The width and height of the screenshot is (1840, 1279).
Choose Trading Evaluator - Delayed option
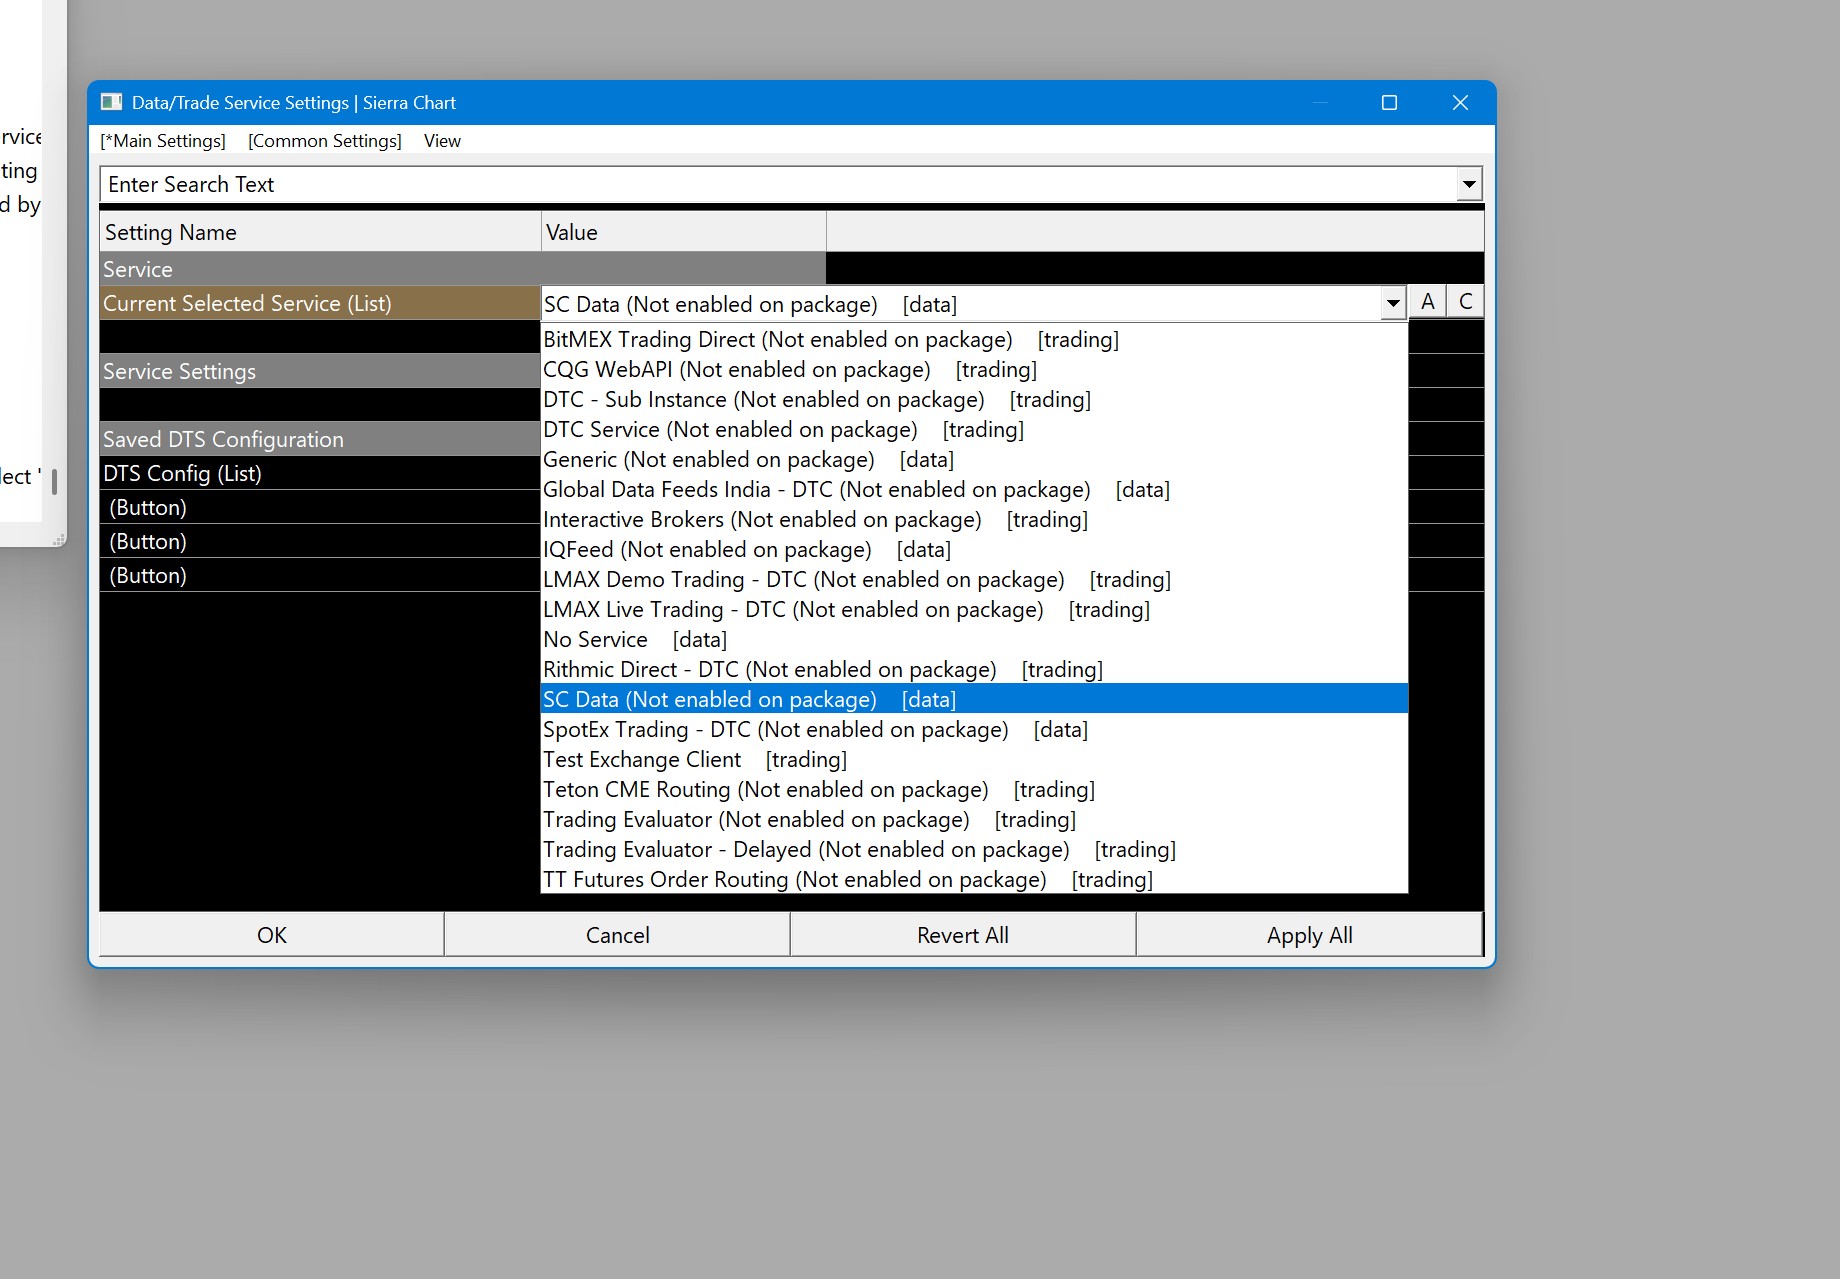[x=974, y=849]
